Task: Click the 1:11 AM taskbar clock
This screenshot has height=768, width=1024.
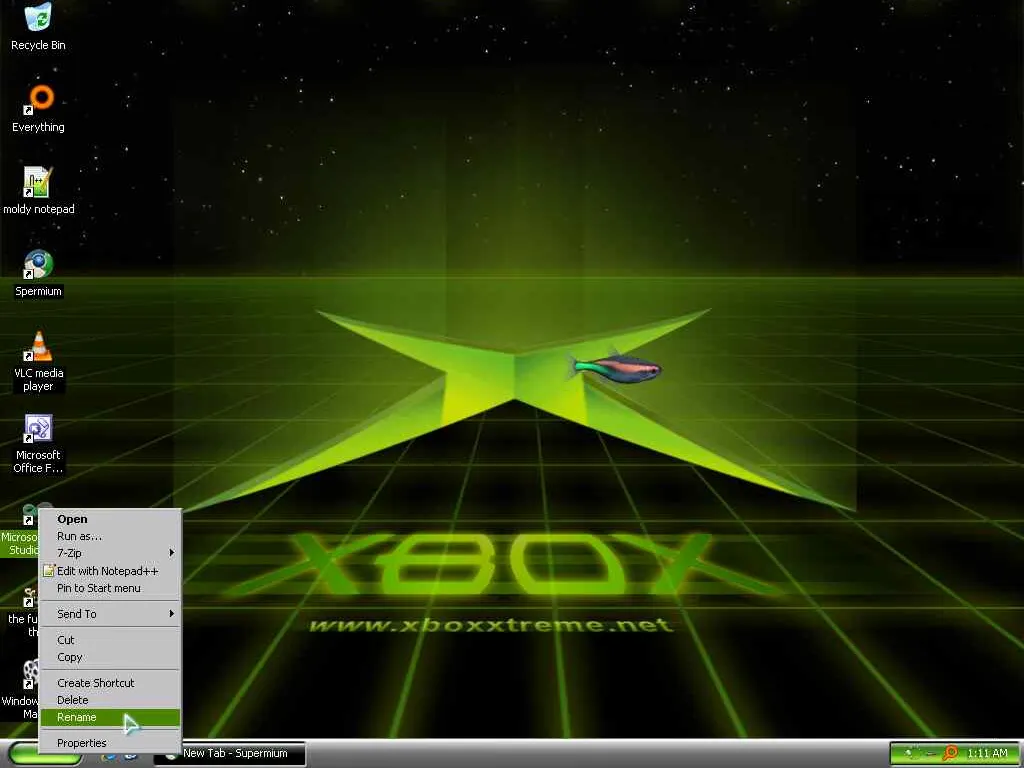Action: click(987, 754)
